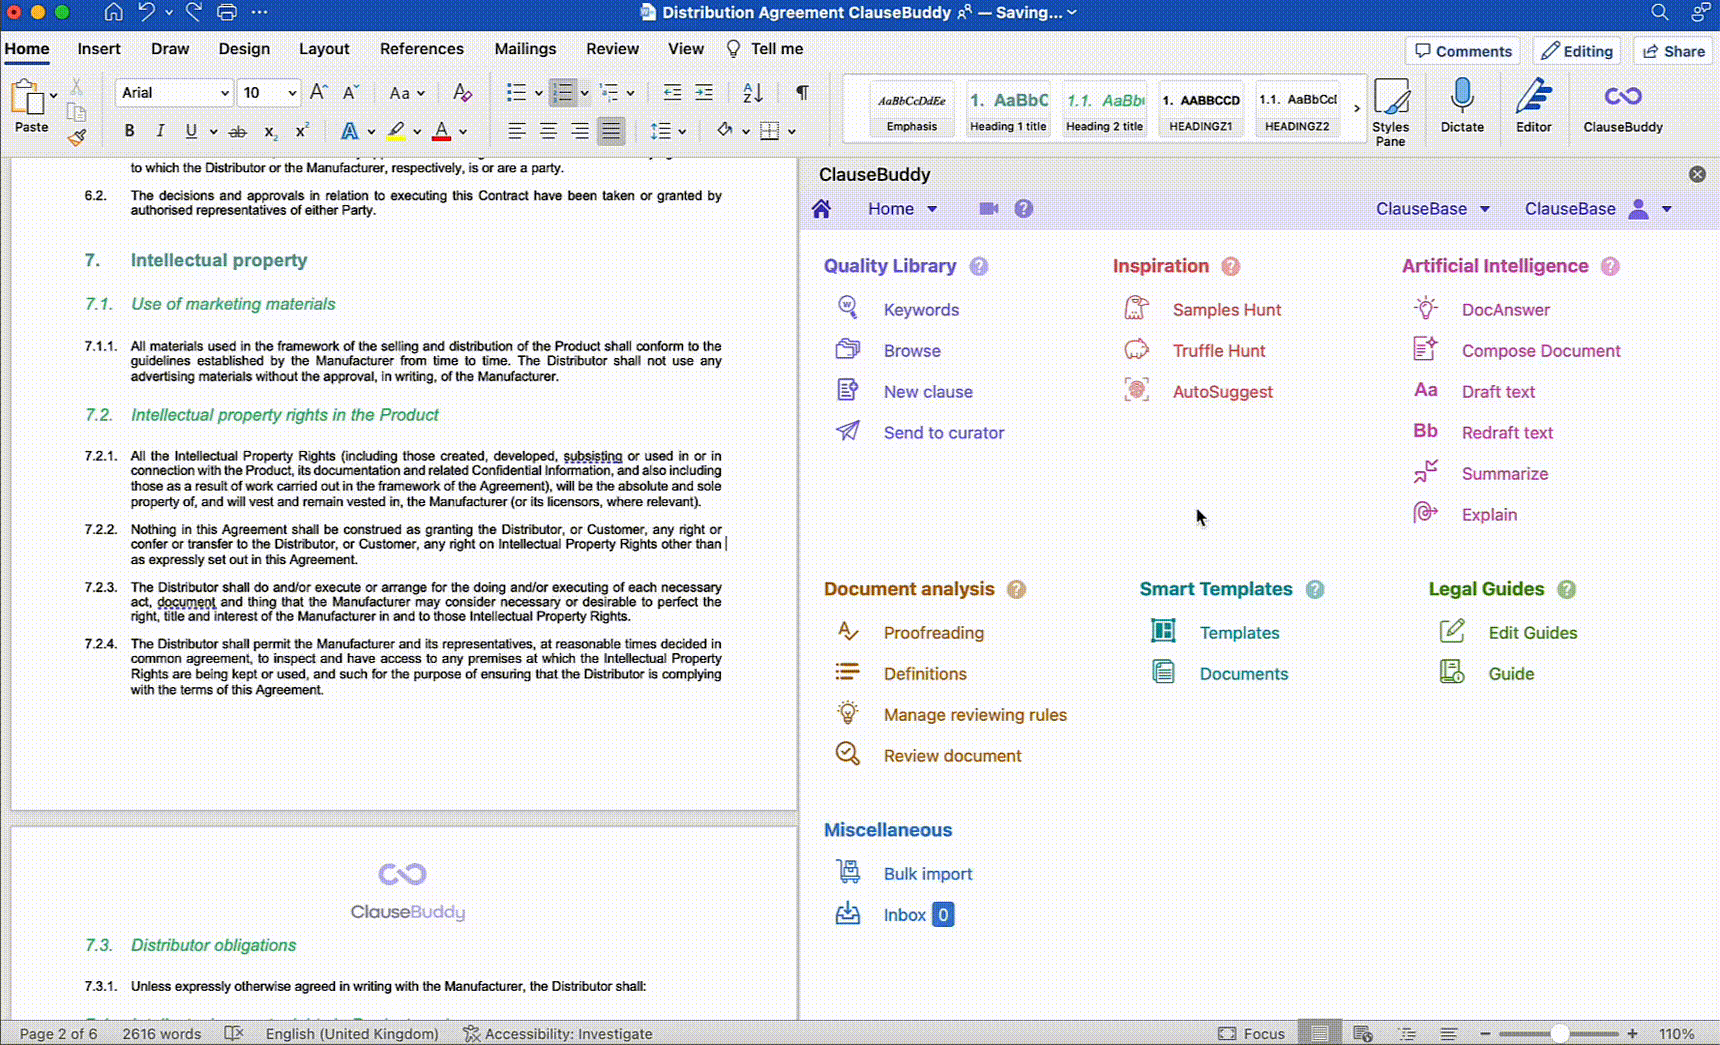Expand the styles gallery arrow
Screen dimensions: 1720x1045
point(1357,108)
